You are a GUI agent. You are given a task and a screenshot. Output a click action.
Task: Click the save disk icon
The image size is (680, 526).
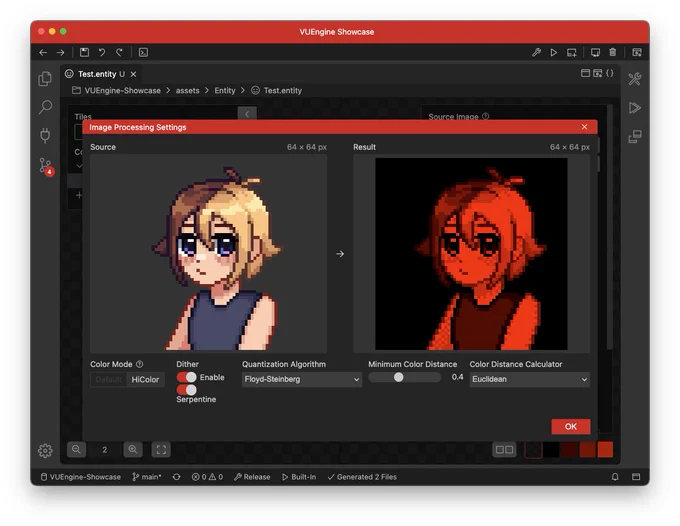coord(84,52)
